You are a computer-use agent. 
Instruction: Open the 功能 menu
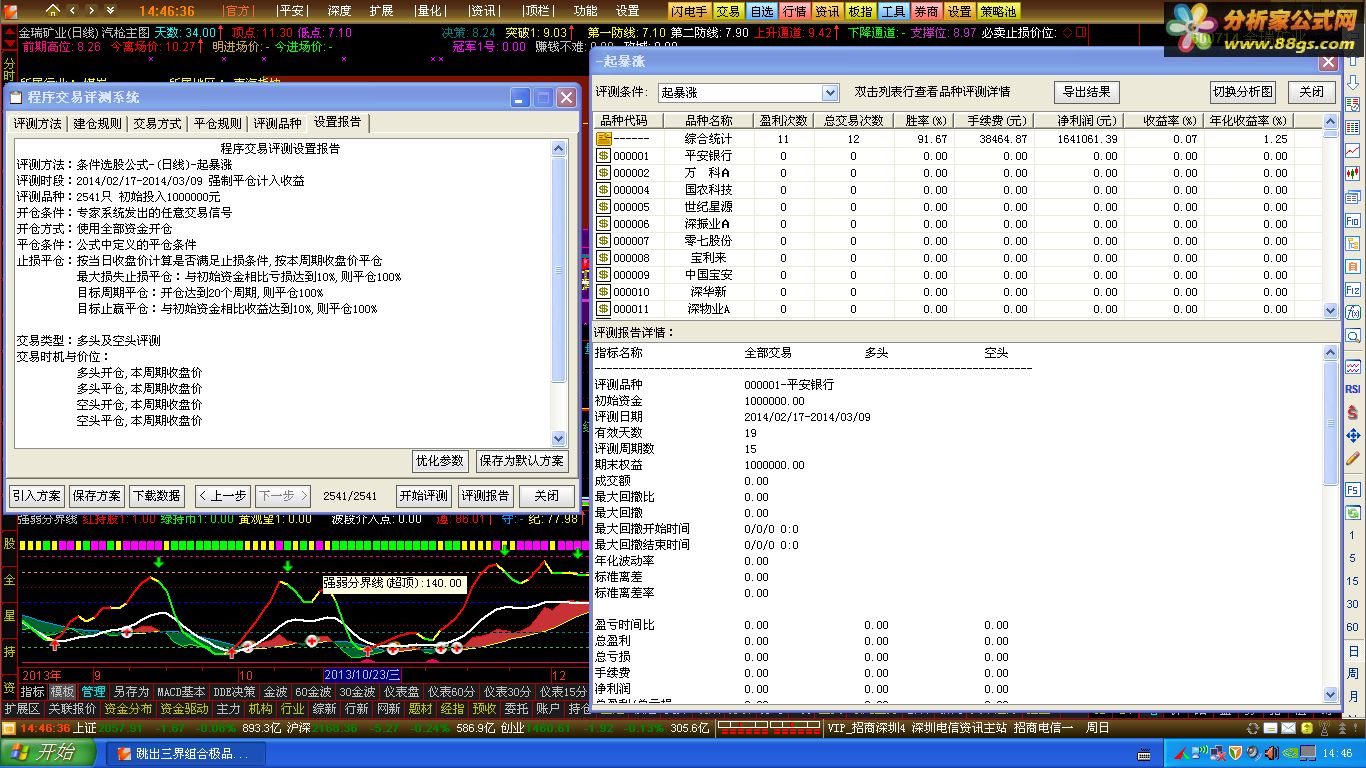tap(586, 11)
